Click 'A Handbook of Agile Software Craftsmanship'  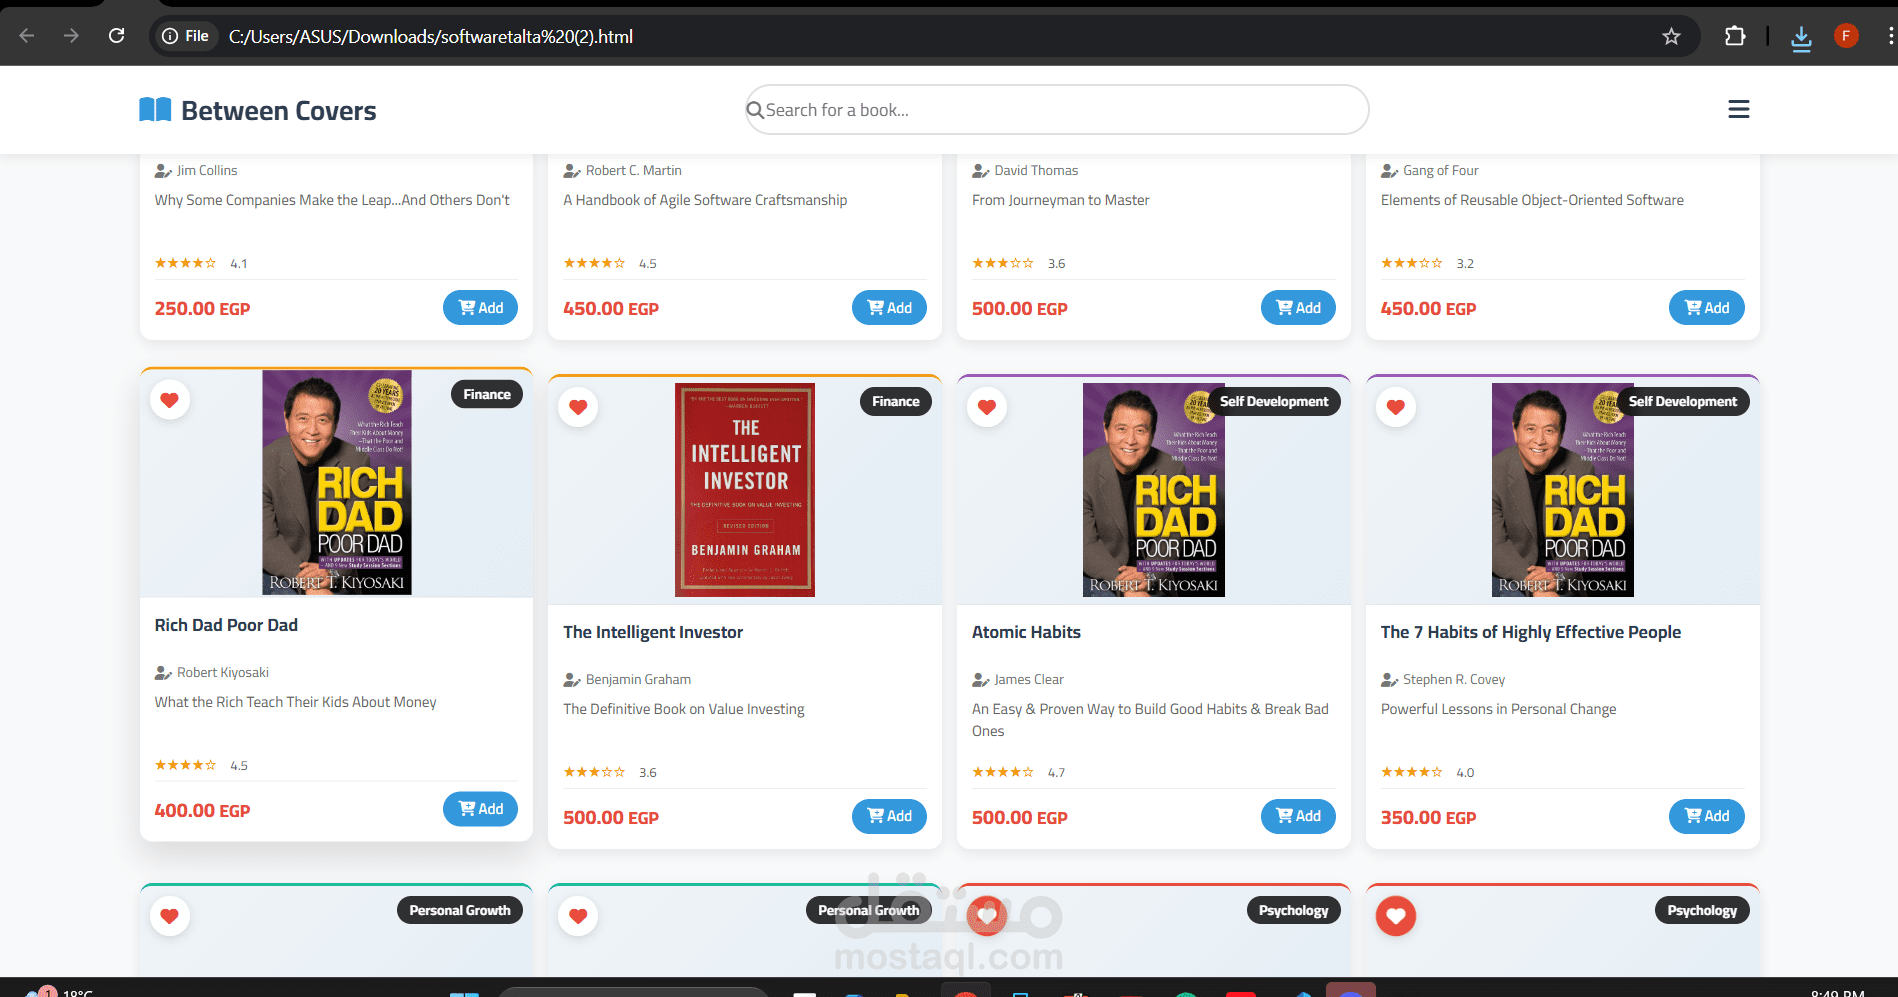pos(705,200)
